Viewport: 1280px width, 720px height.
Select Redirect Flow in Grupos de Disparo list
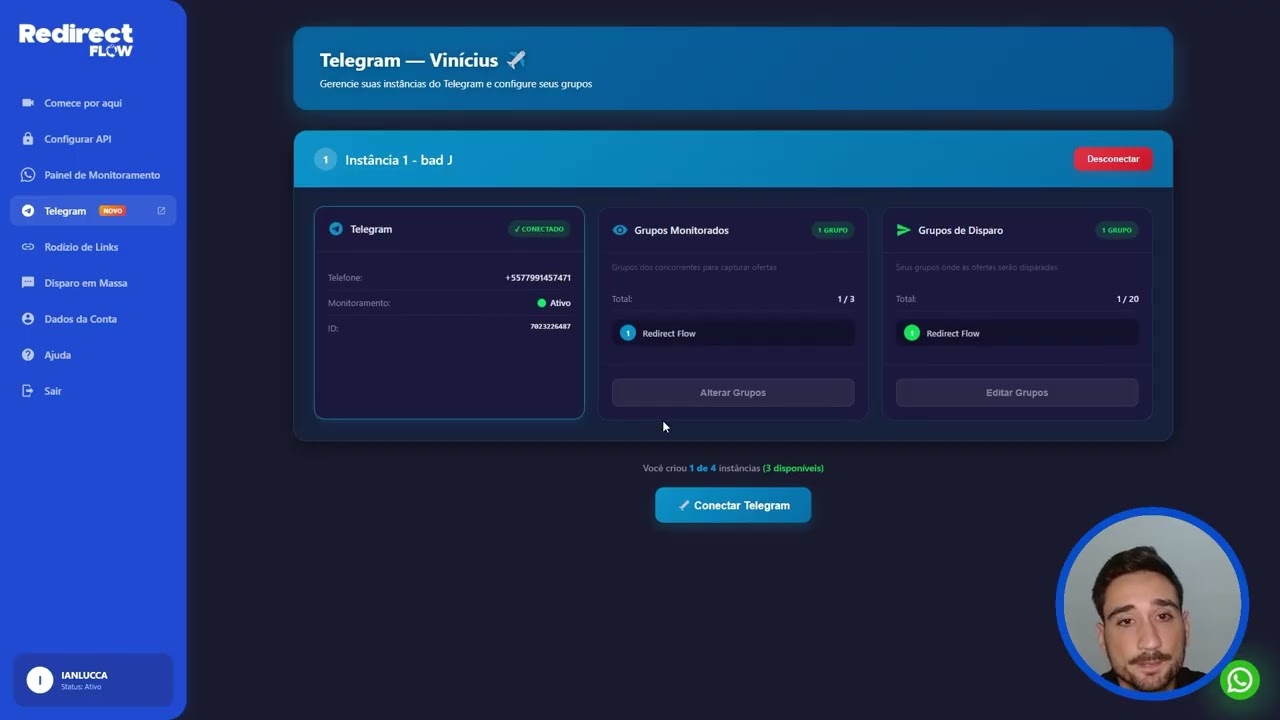1017,333
